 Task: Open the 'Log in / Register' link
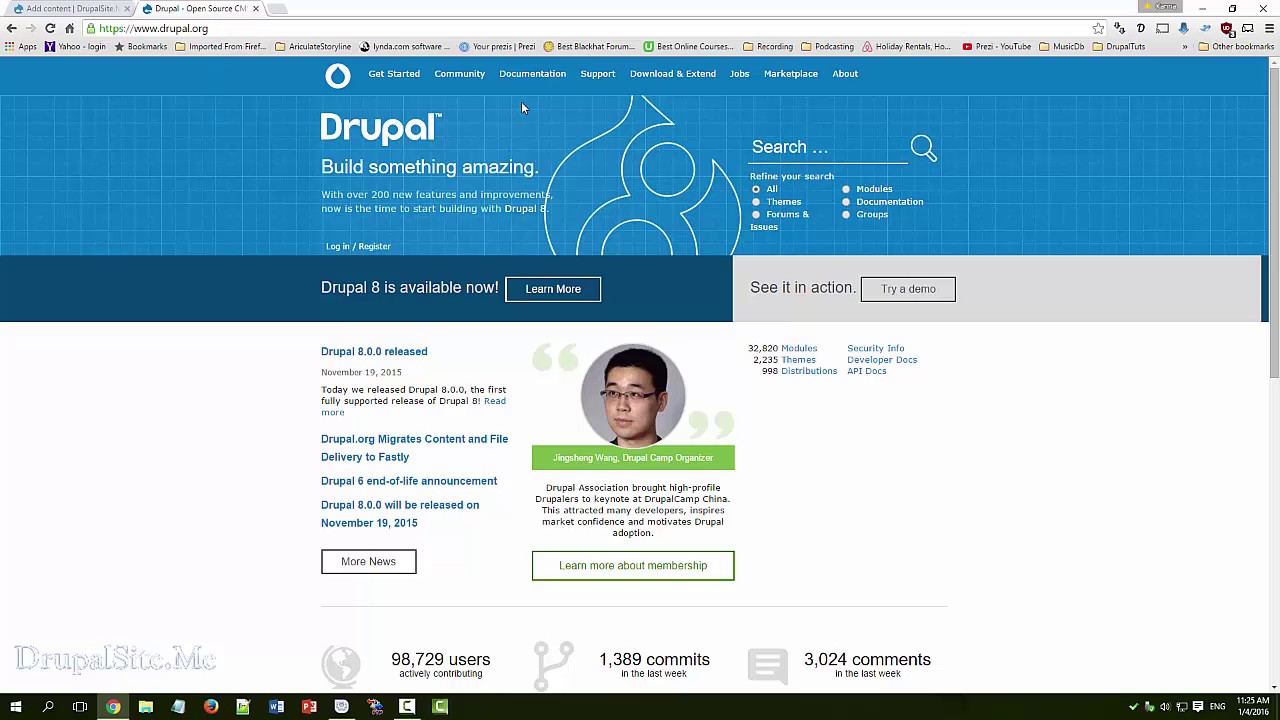click(358, 246)
